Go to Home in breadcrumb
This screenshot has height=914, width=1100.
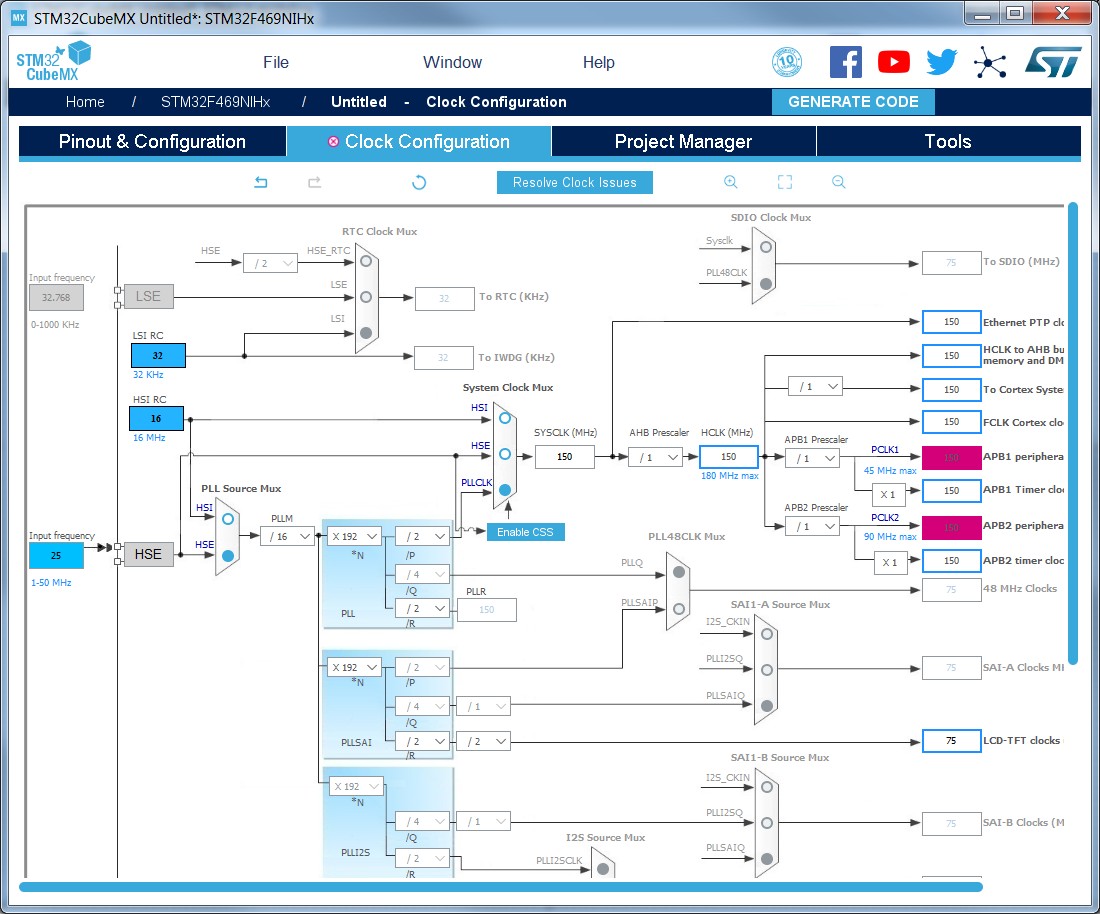coord(85,102)
